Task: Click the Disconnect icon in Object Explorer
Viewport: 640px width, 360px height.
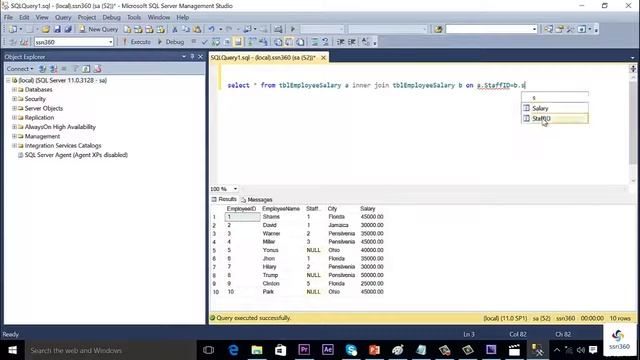Action: (53, 69)
